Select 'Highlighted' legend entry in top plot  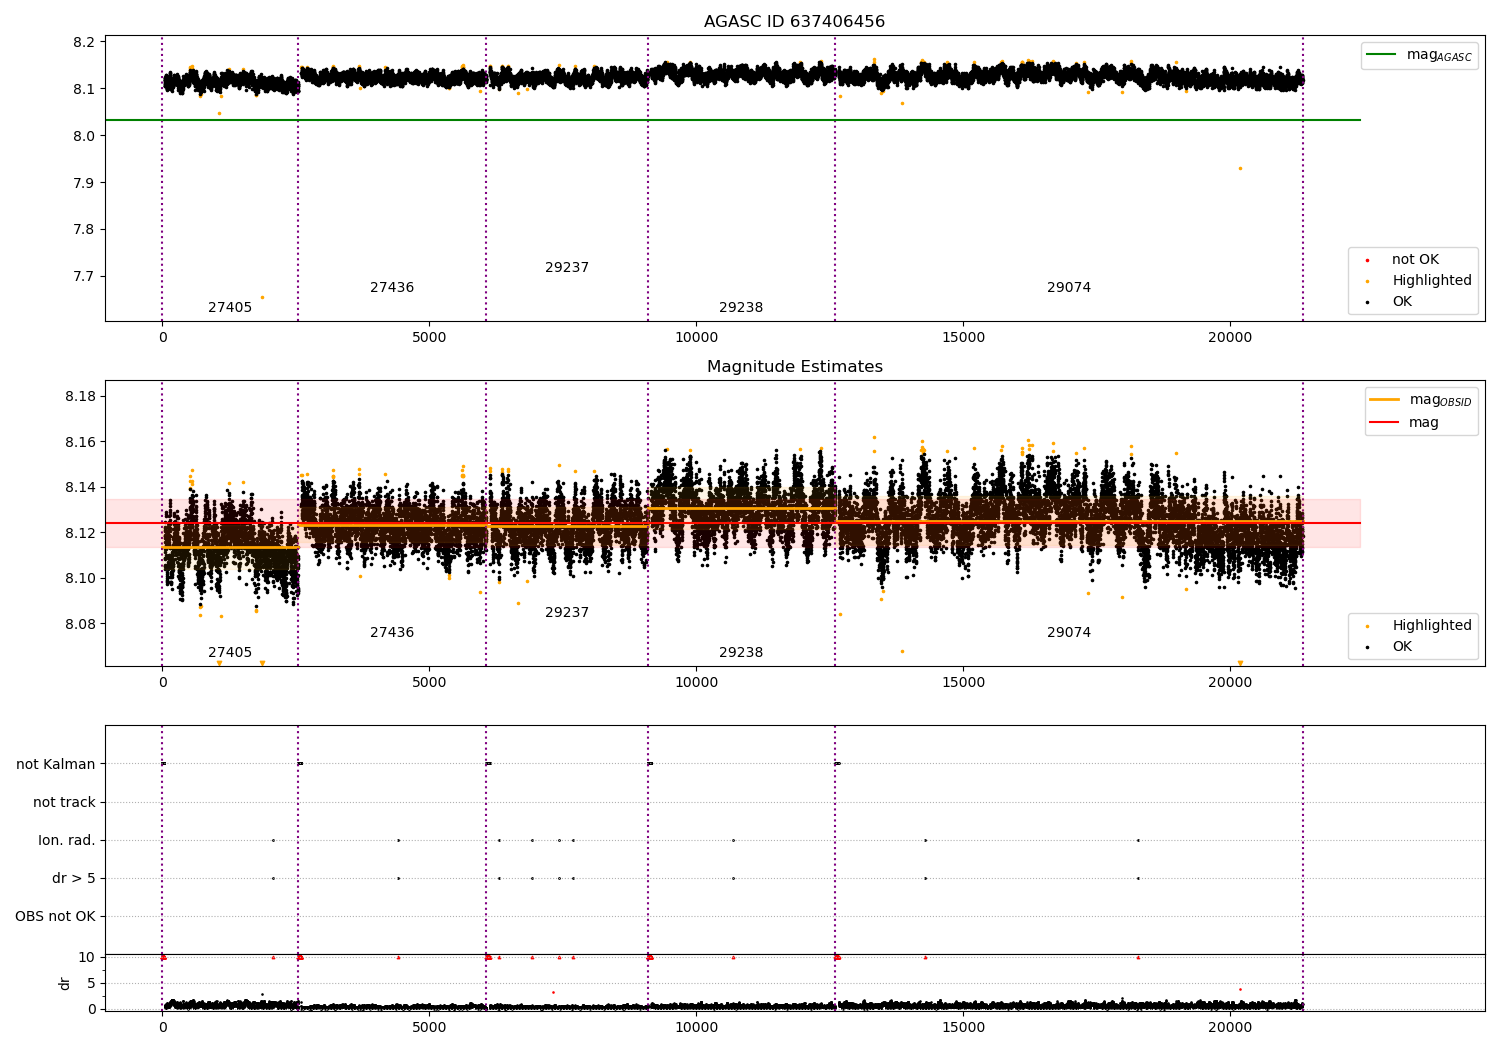coord(1421,281)
